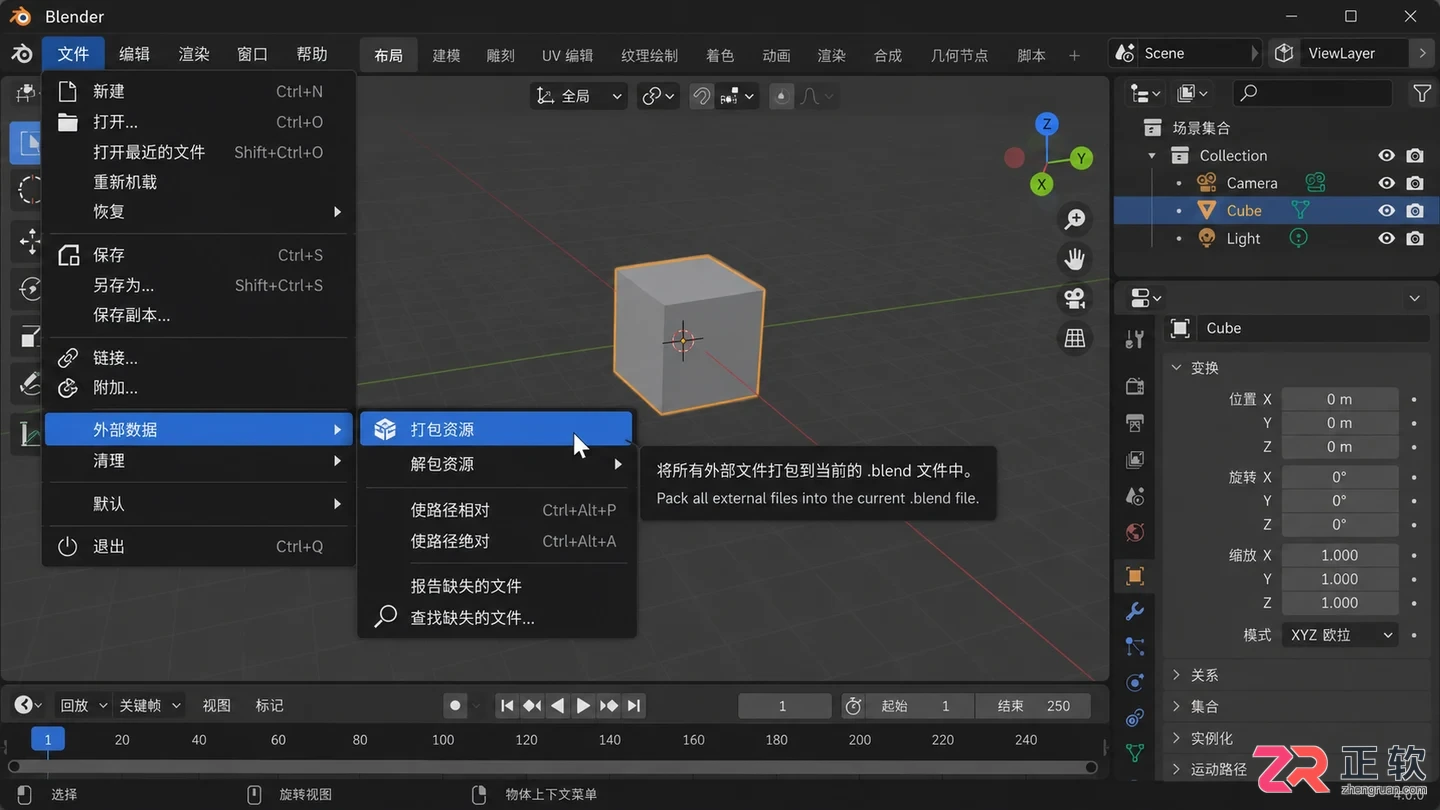Viewport: 1440px width, 810px height.
Task: Switch orthographic/perspective grid icon
Action: coord(1075,338)
